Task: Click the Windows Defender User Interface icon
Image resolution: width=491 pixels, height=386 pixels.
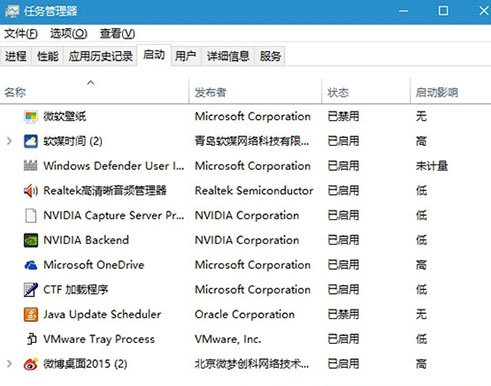Action: pyautogui.click(x=30, y=166)
